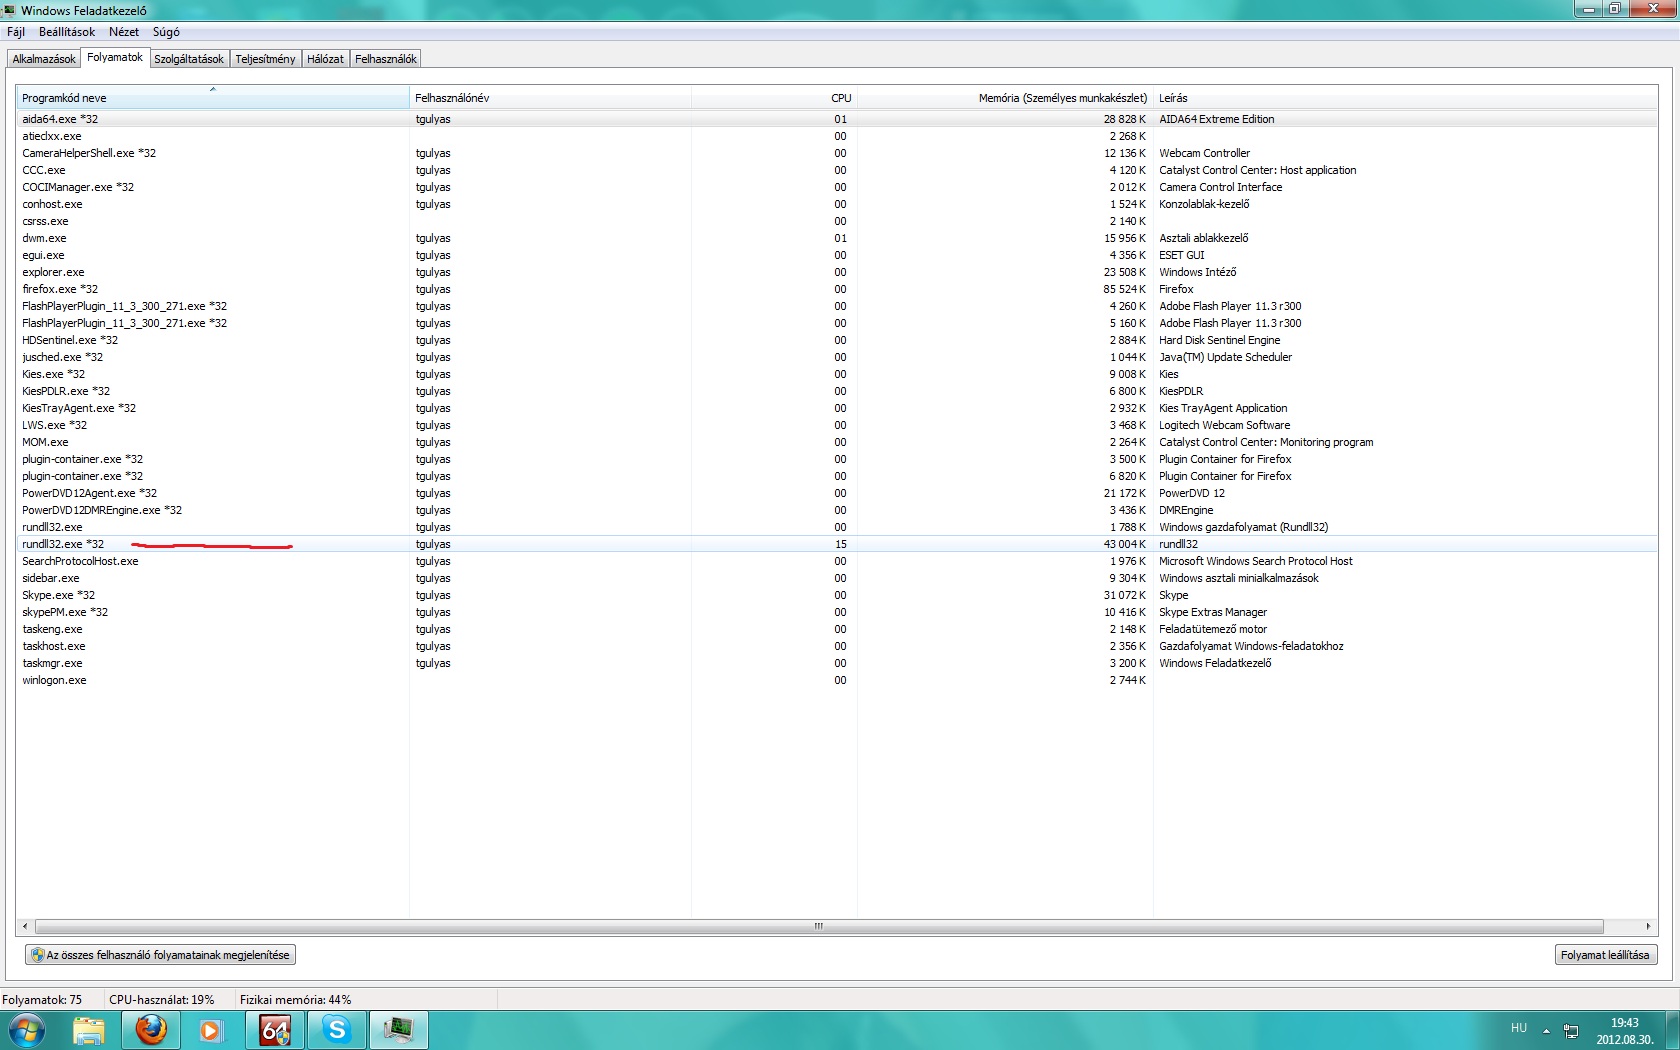Select PowerDVD12DMREngine.exe *32 process
The image size is (1680, 1050).
[836, 510]
